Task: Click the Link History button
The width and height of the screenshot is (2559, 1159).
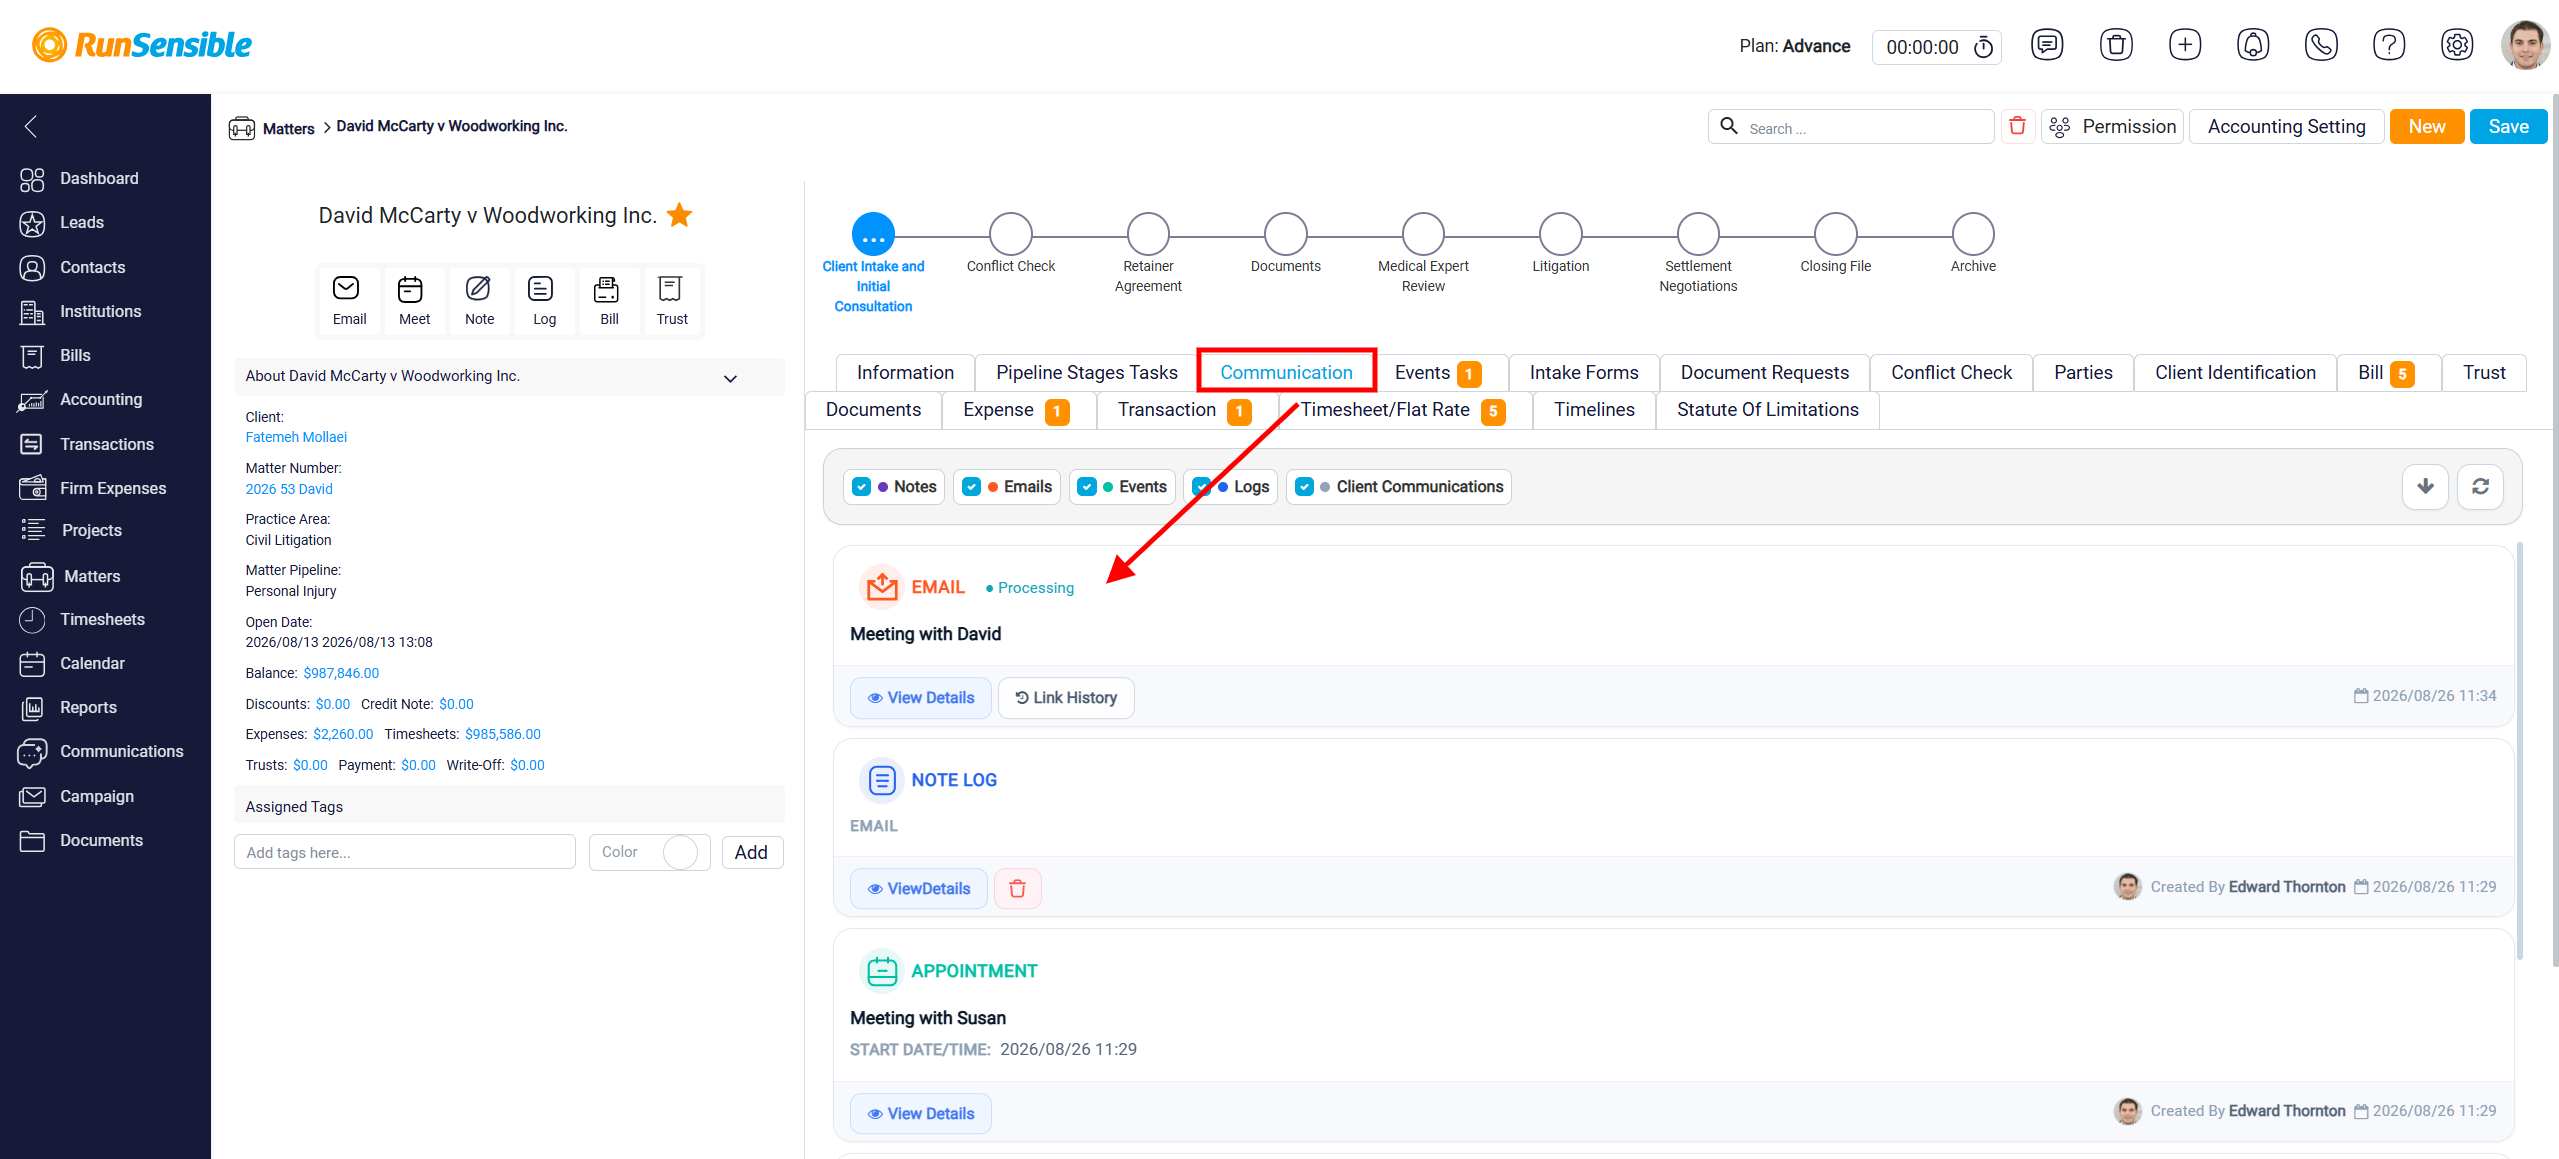Action: coord(1066,698)
